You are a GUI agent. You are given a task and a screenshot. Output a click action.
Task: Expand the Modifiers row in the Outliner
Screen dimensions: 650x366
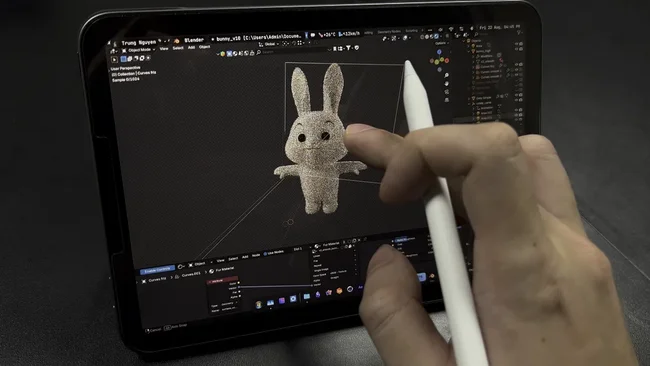tap(473, 57)
